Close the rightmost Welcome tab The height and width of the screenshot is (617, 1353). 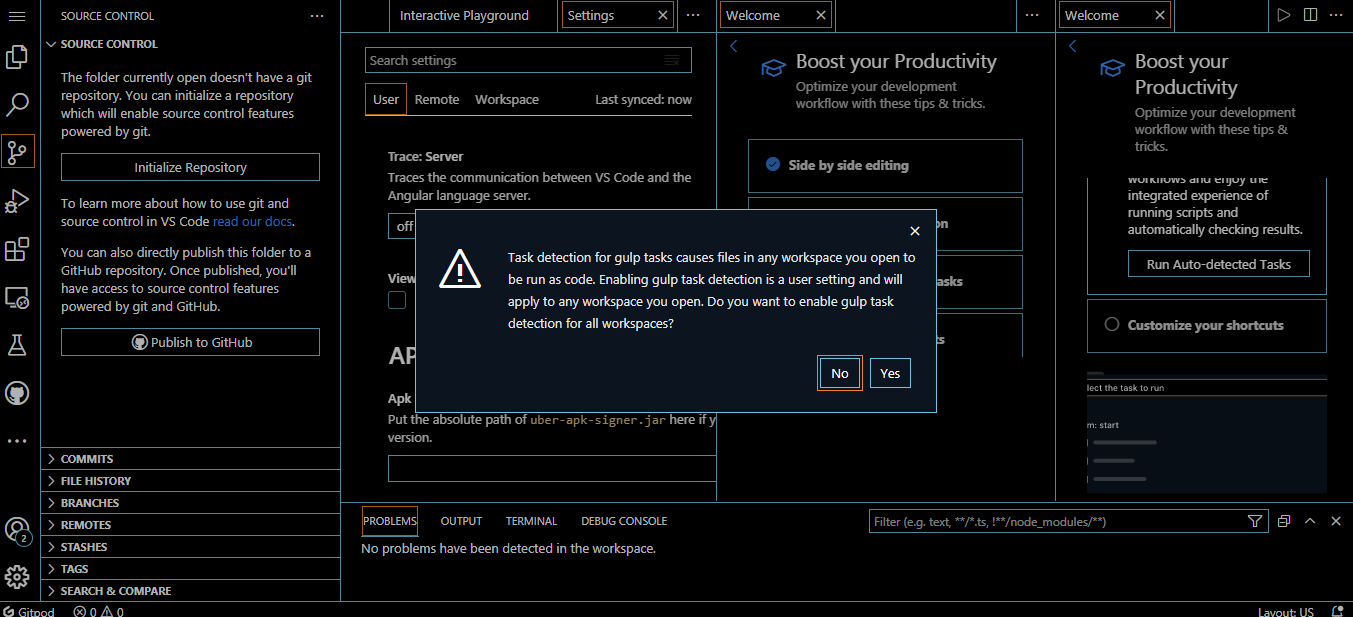tap(1160, 15)
